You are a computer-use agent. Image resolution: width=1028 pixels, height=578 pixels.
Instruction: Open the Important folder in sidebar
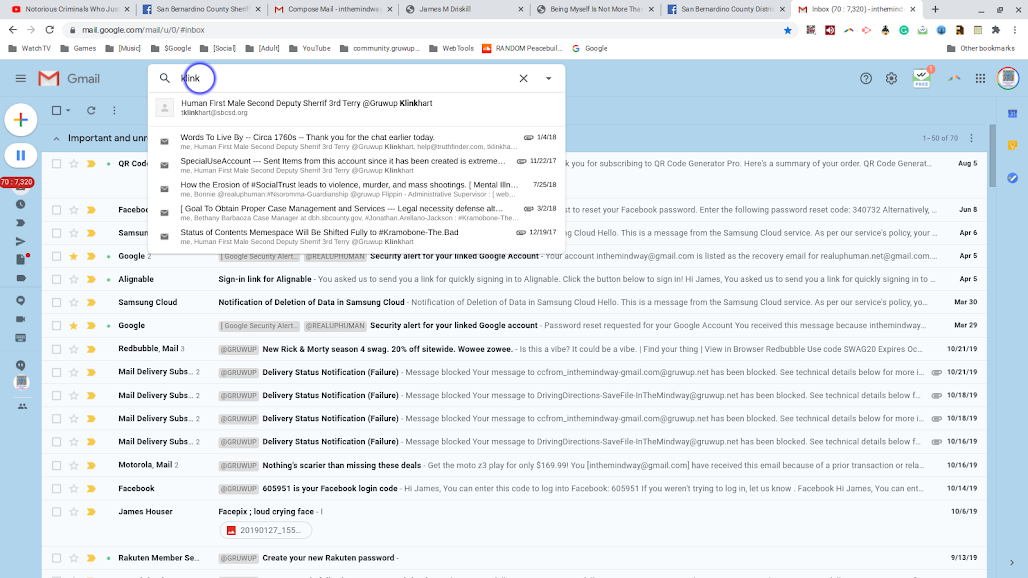pos(21,223)
